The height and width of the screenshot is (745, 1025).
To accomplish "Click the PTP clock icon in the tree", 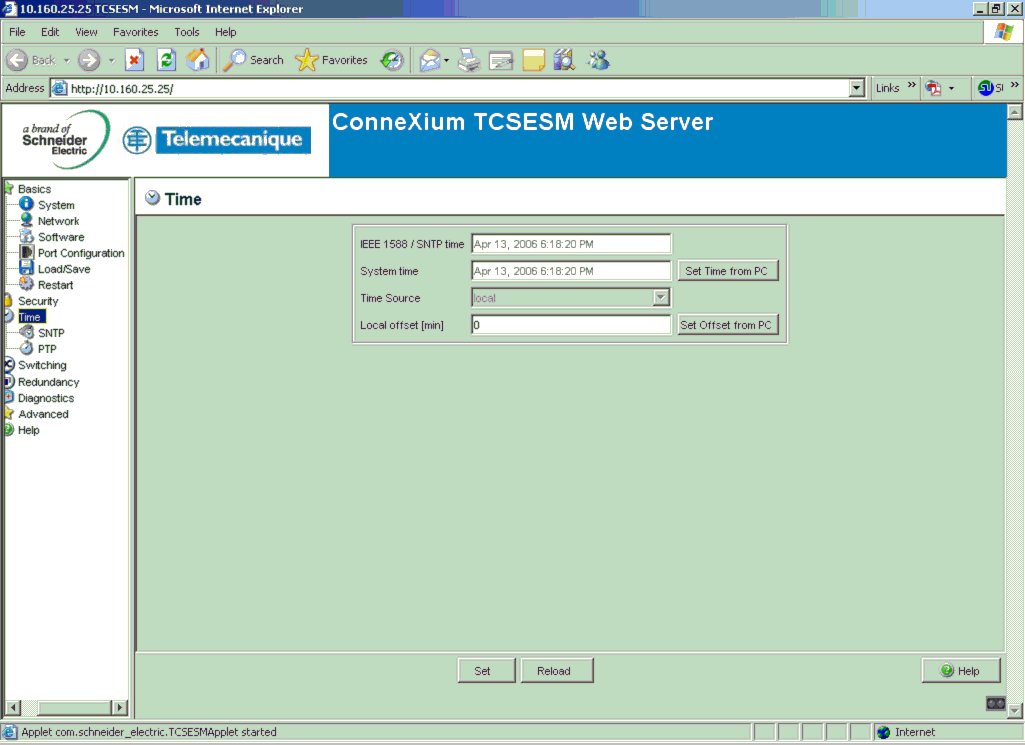I will (26, 348).
